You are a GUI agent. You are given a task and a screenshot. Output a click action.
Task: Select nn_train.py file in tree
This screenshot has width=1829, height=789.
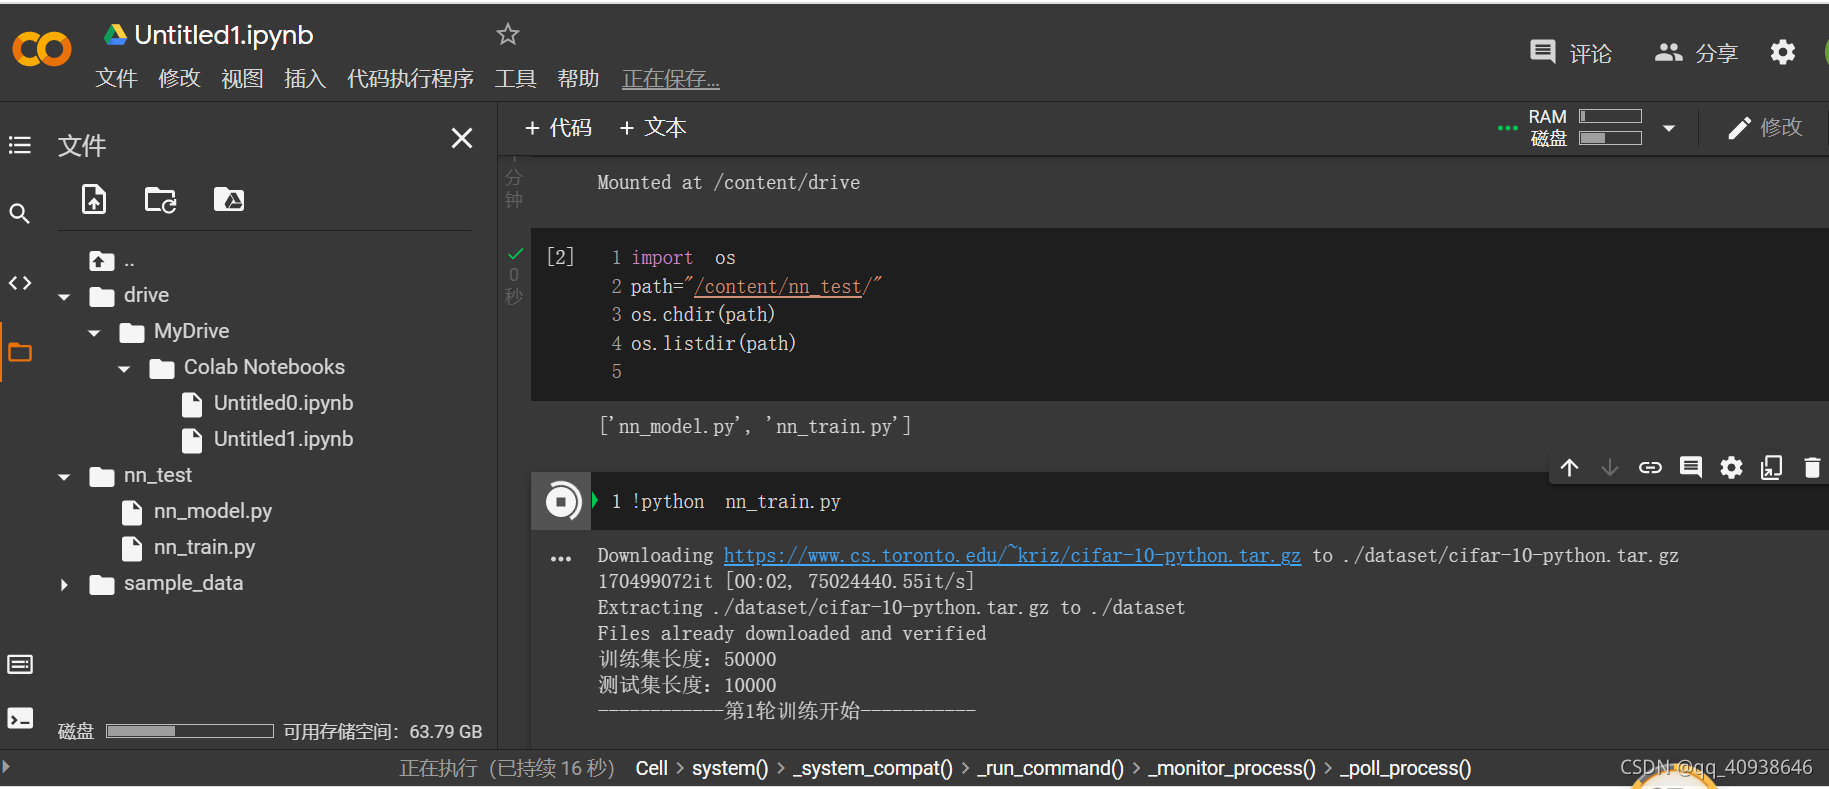[x=204, y=547]
